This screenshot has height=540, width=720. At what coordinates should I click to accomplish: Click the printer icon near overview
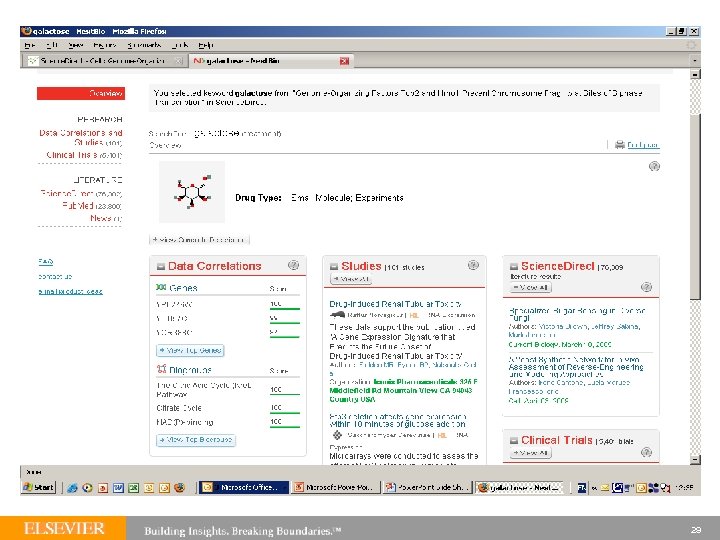pyautogui.click(x=620, y=145)
